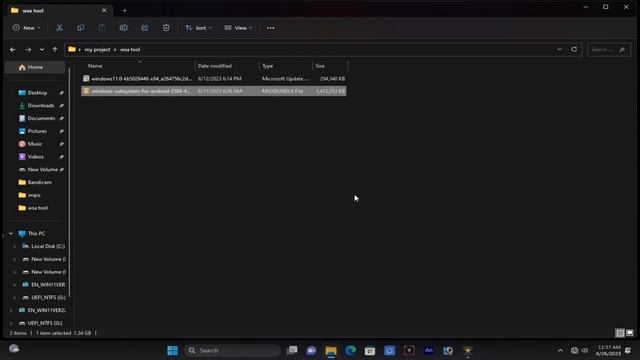Open the New item dropdown

pyautogui.click(x=27, y=28)
